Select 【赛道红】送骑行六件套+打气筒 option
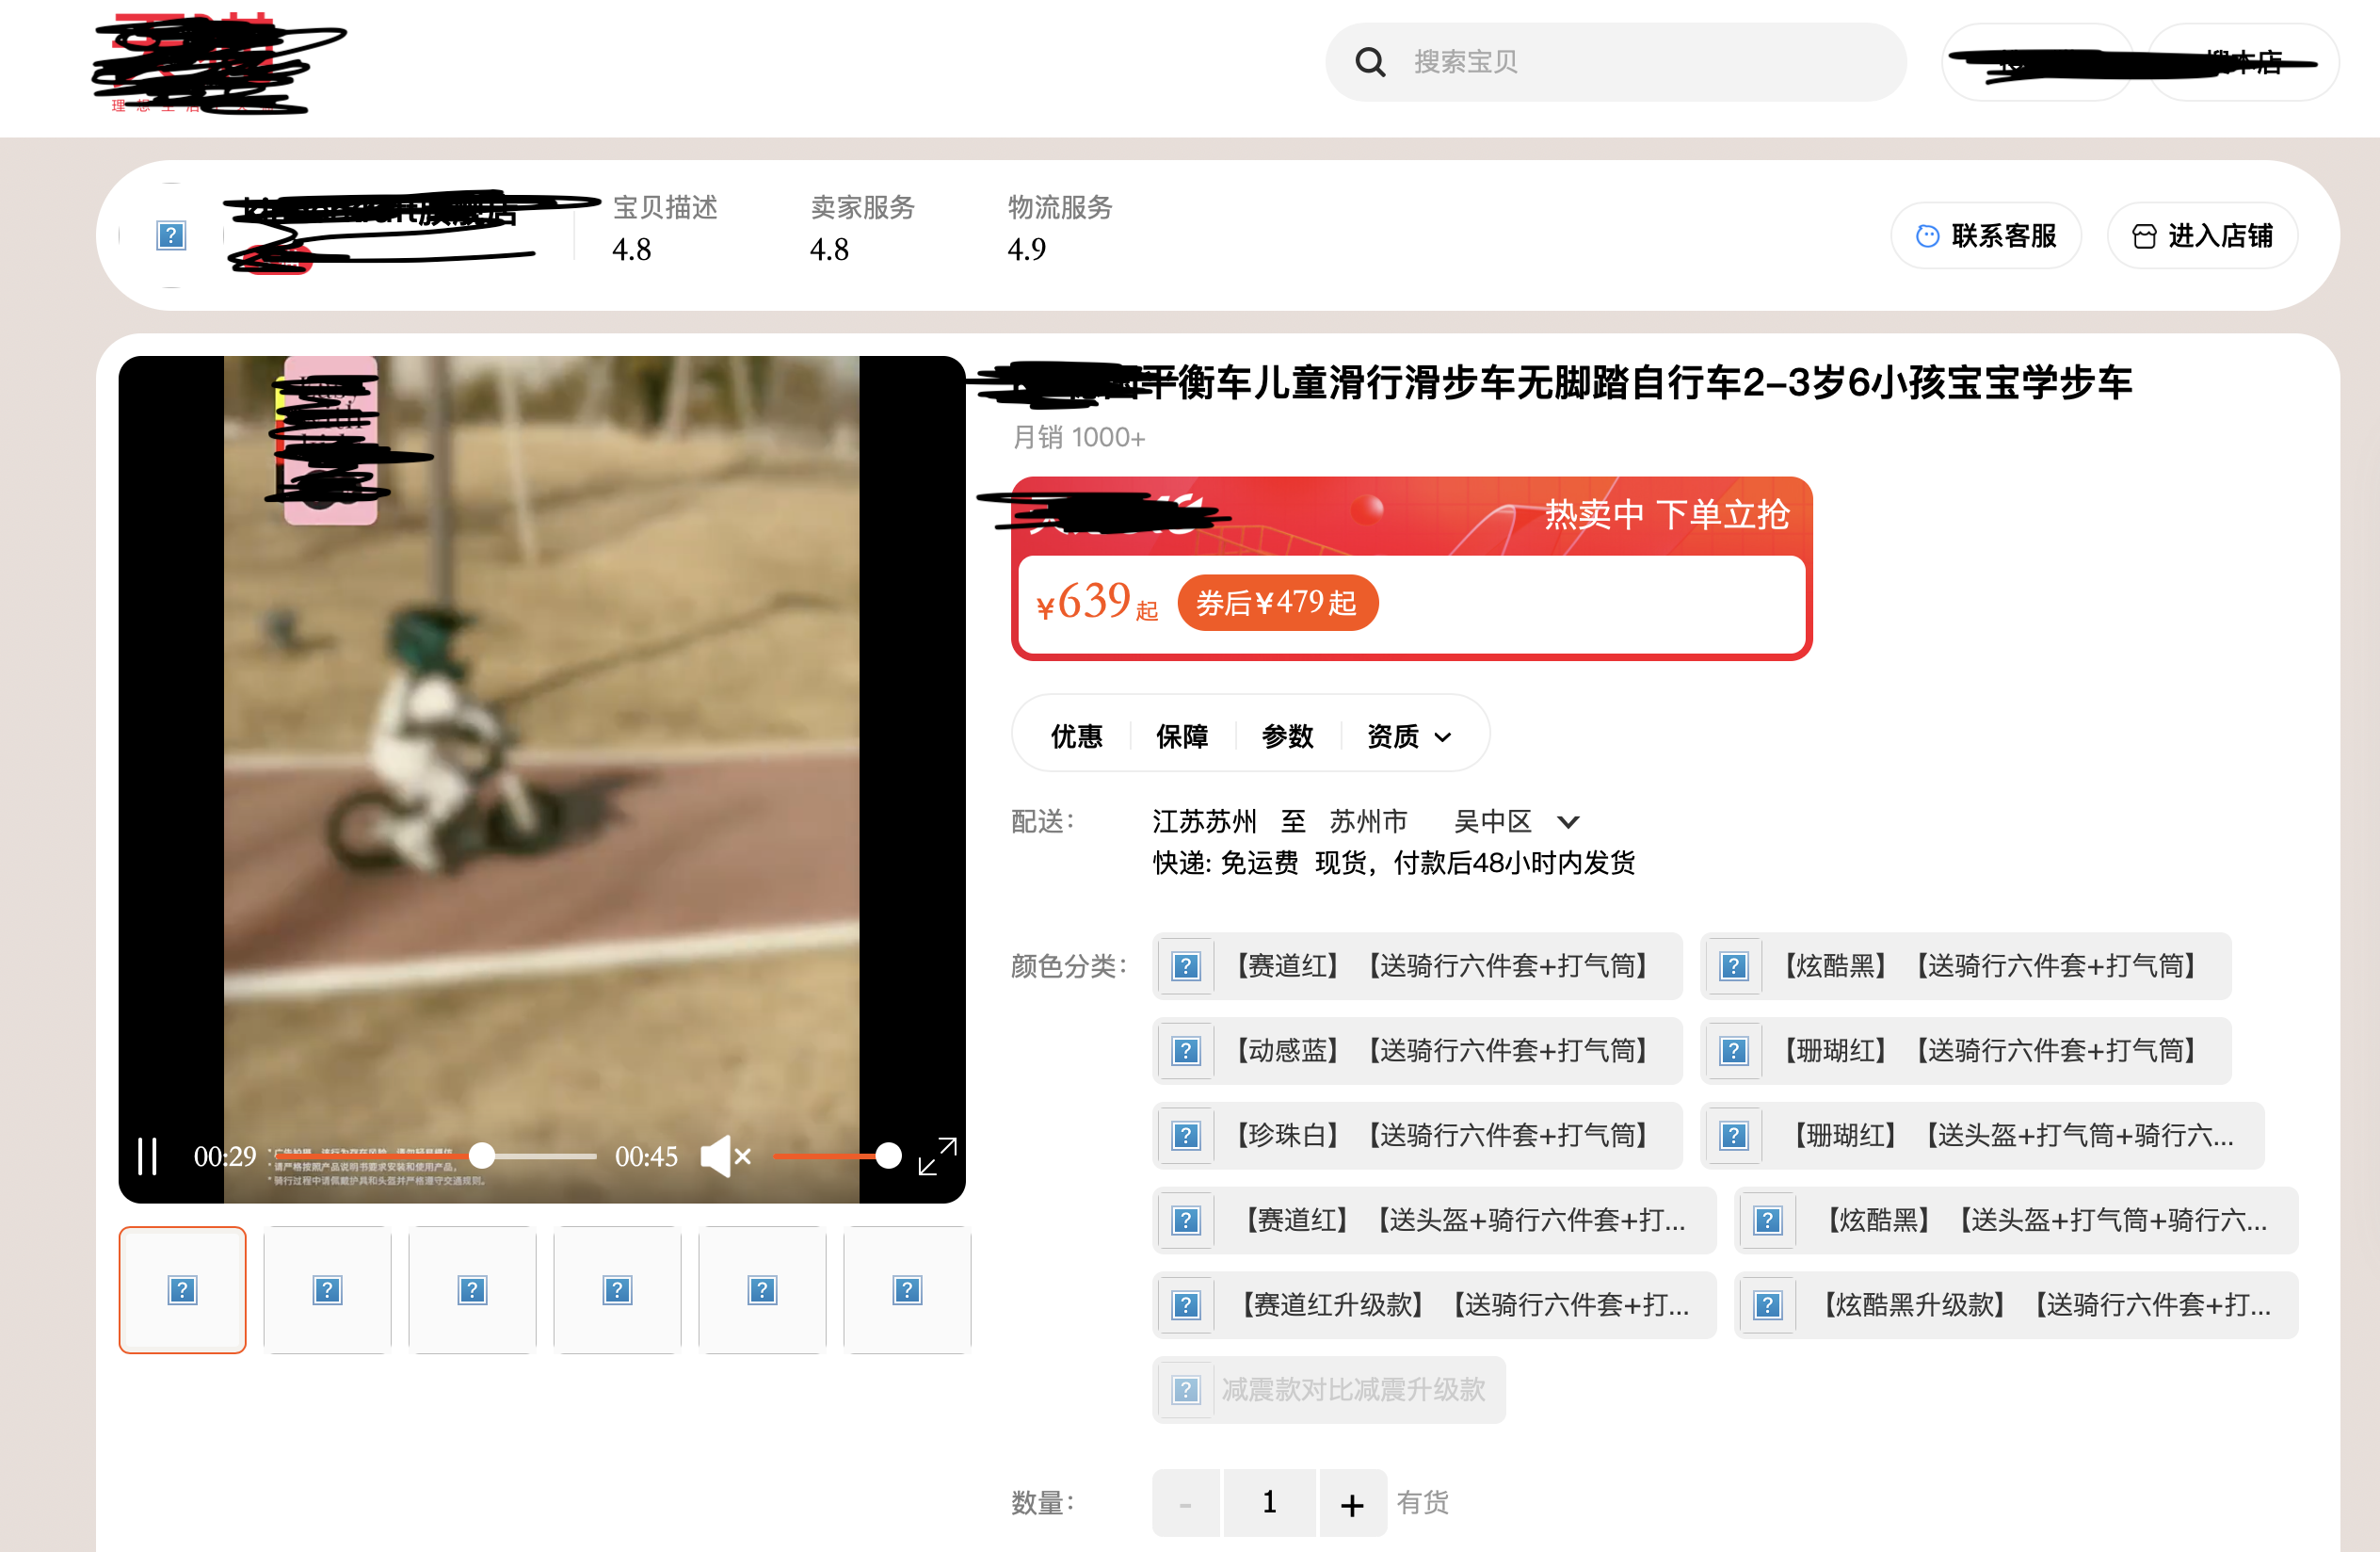The height and width of the screenshot is (1552, 2380). point(1417,966)
